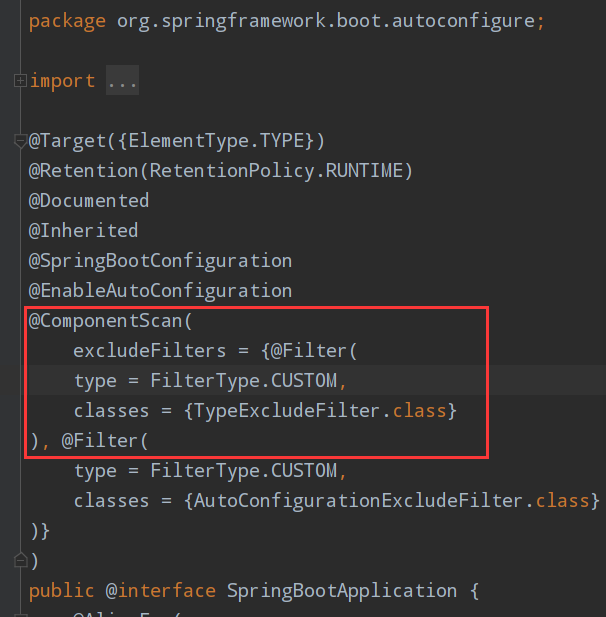Select org.springframework.boot.autoconfigure package name
The image size is (606, 617).
pyautogui.click(x=326, y=21)
